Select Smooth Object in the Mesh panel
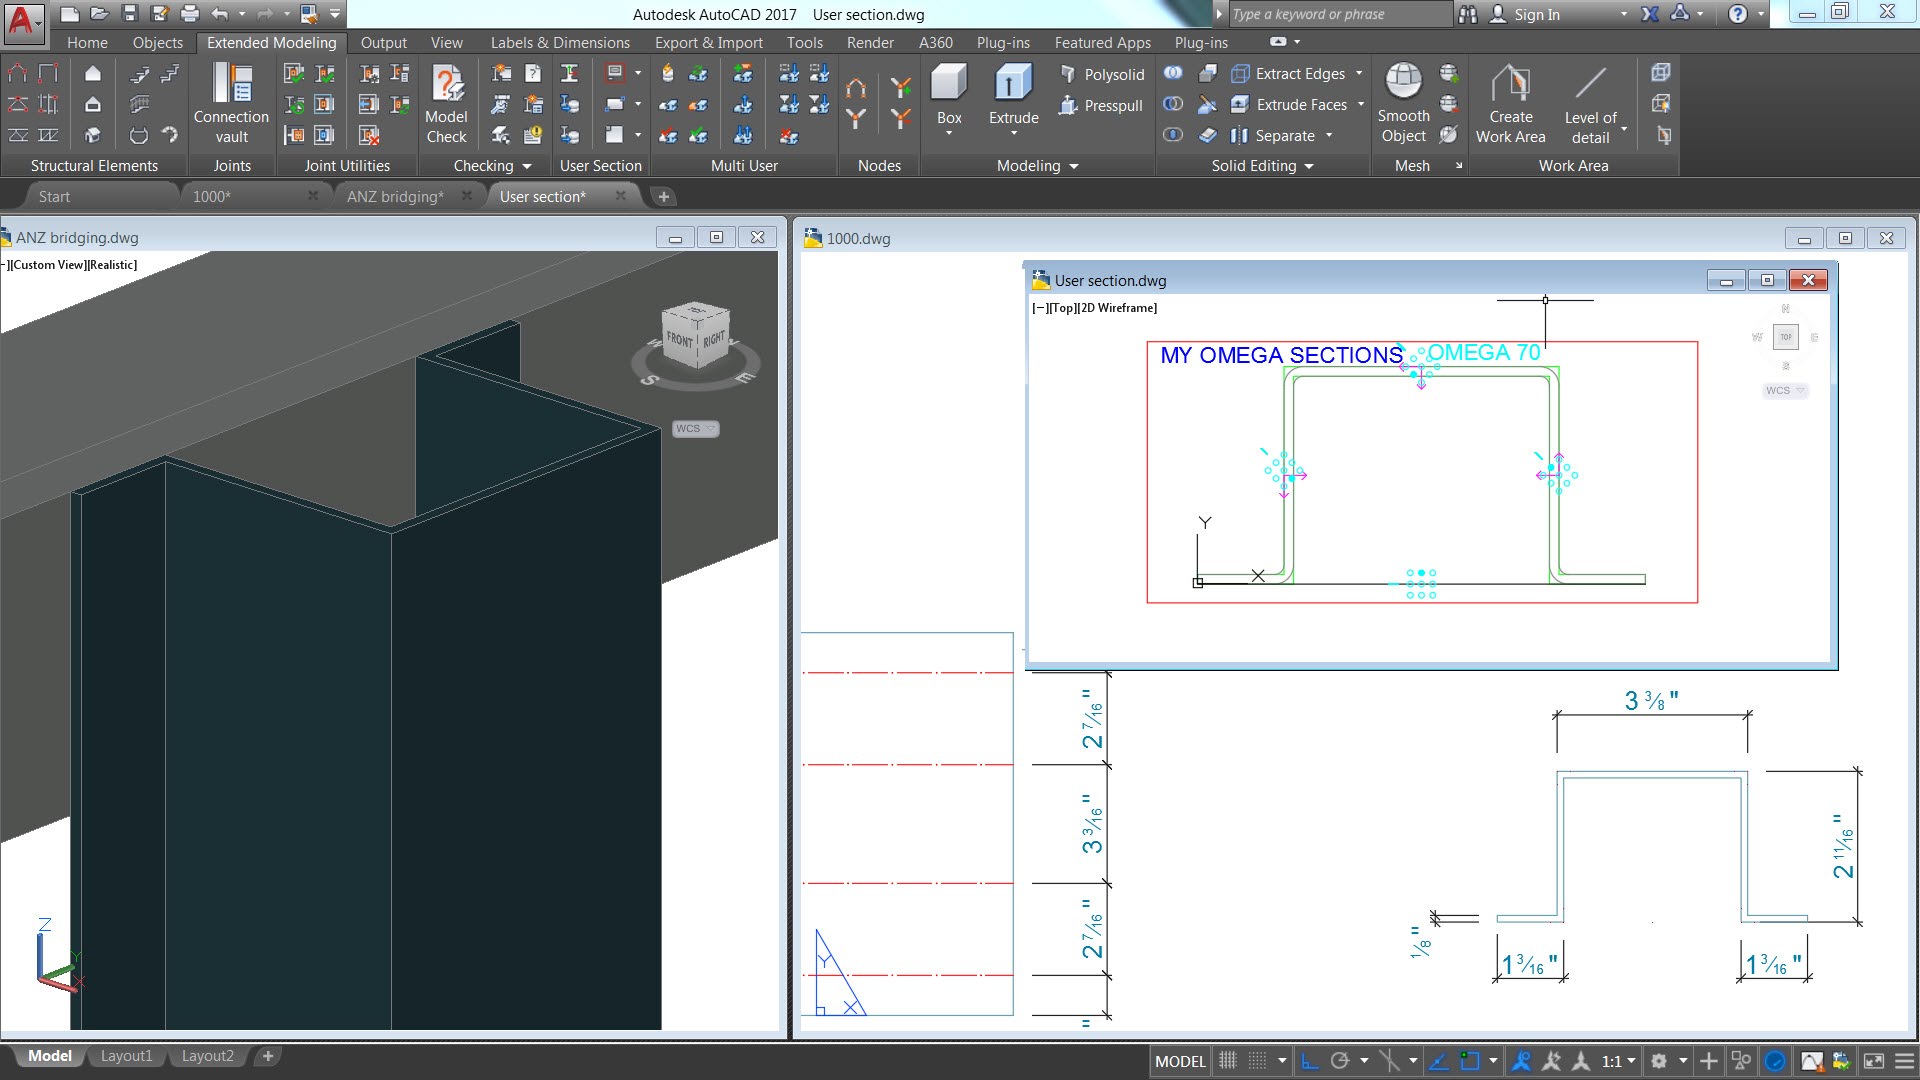Screen dimensions: 1920x1080 [1403, 100]
